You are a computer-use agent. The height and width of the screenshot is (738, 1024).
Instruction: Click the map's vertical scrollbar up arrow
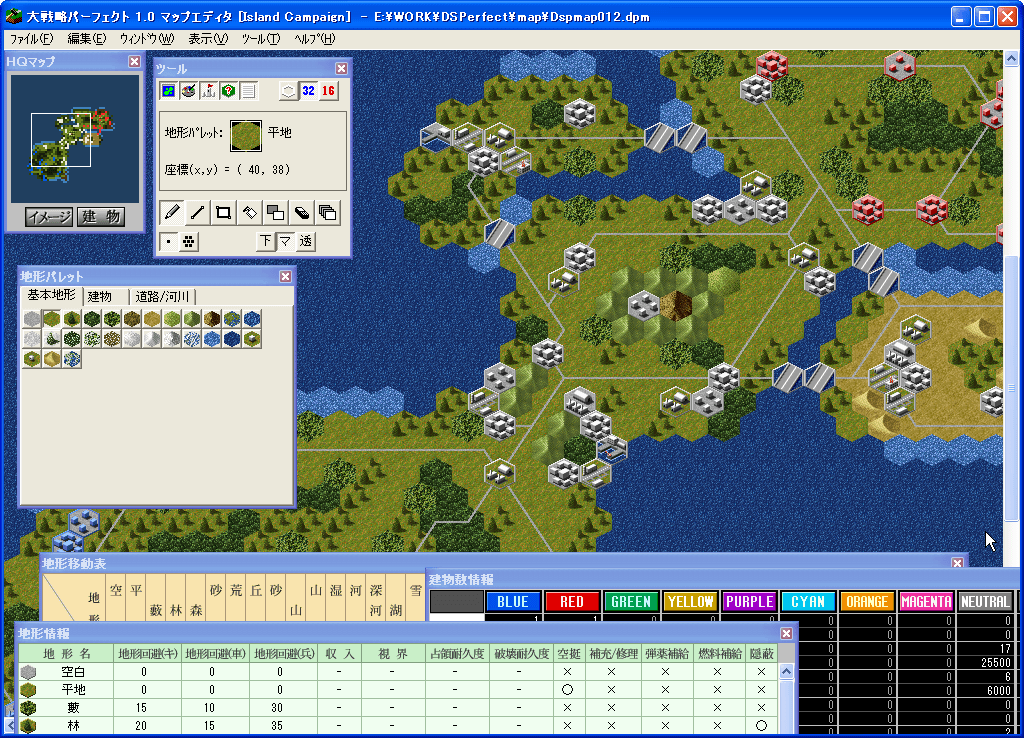click(1011, 59)
